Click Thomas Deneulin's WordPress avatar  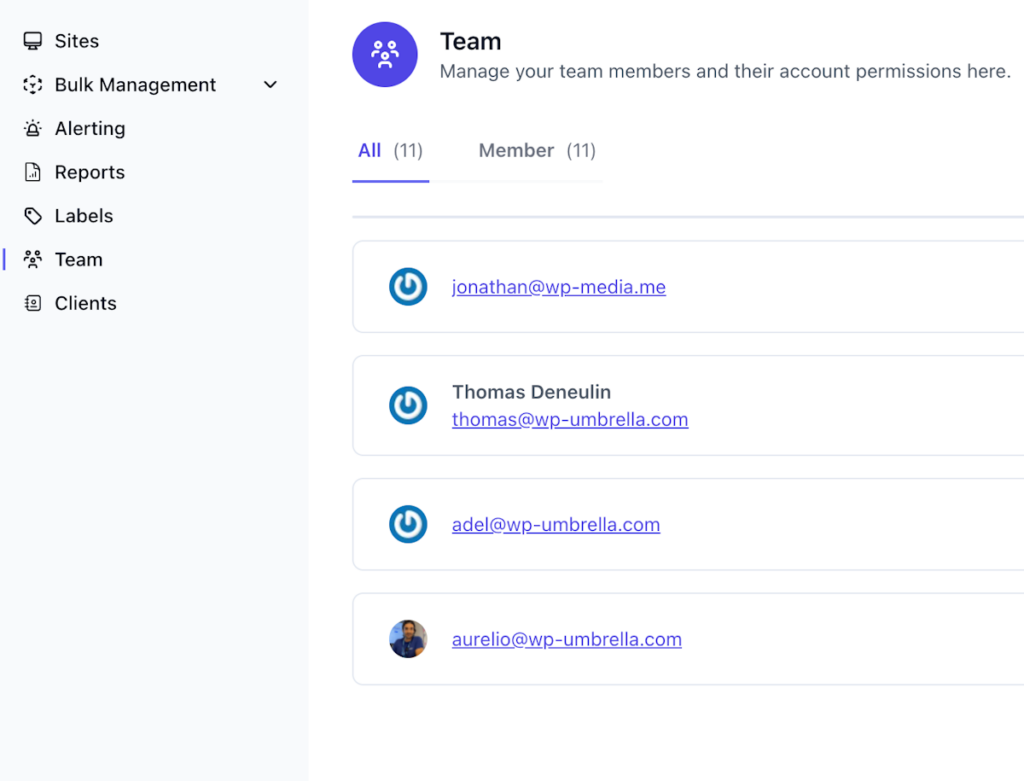(x=408, y=405)
